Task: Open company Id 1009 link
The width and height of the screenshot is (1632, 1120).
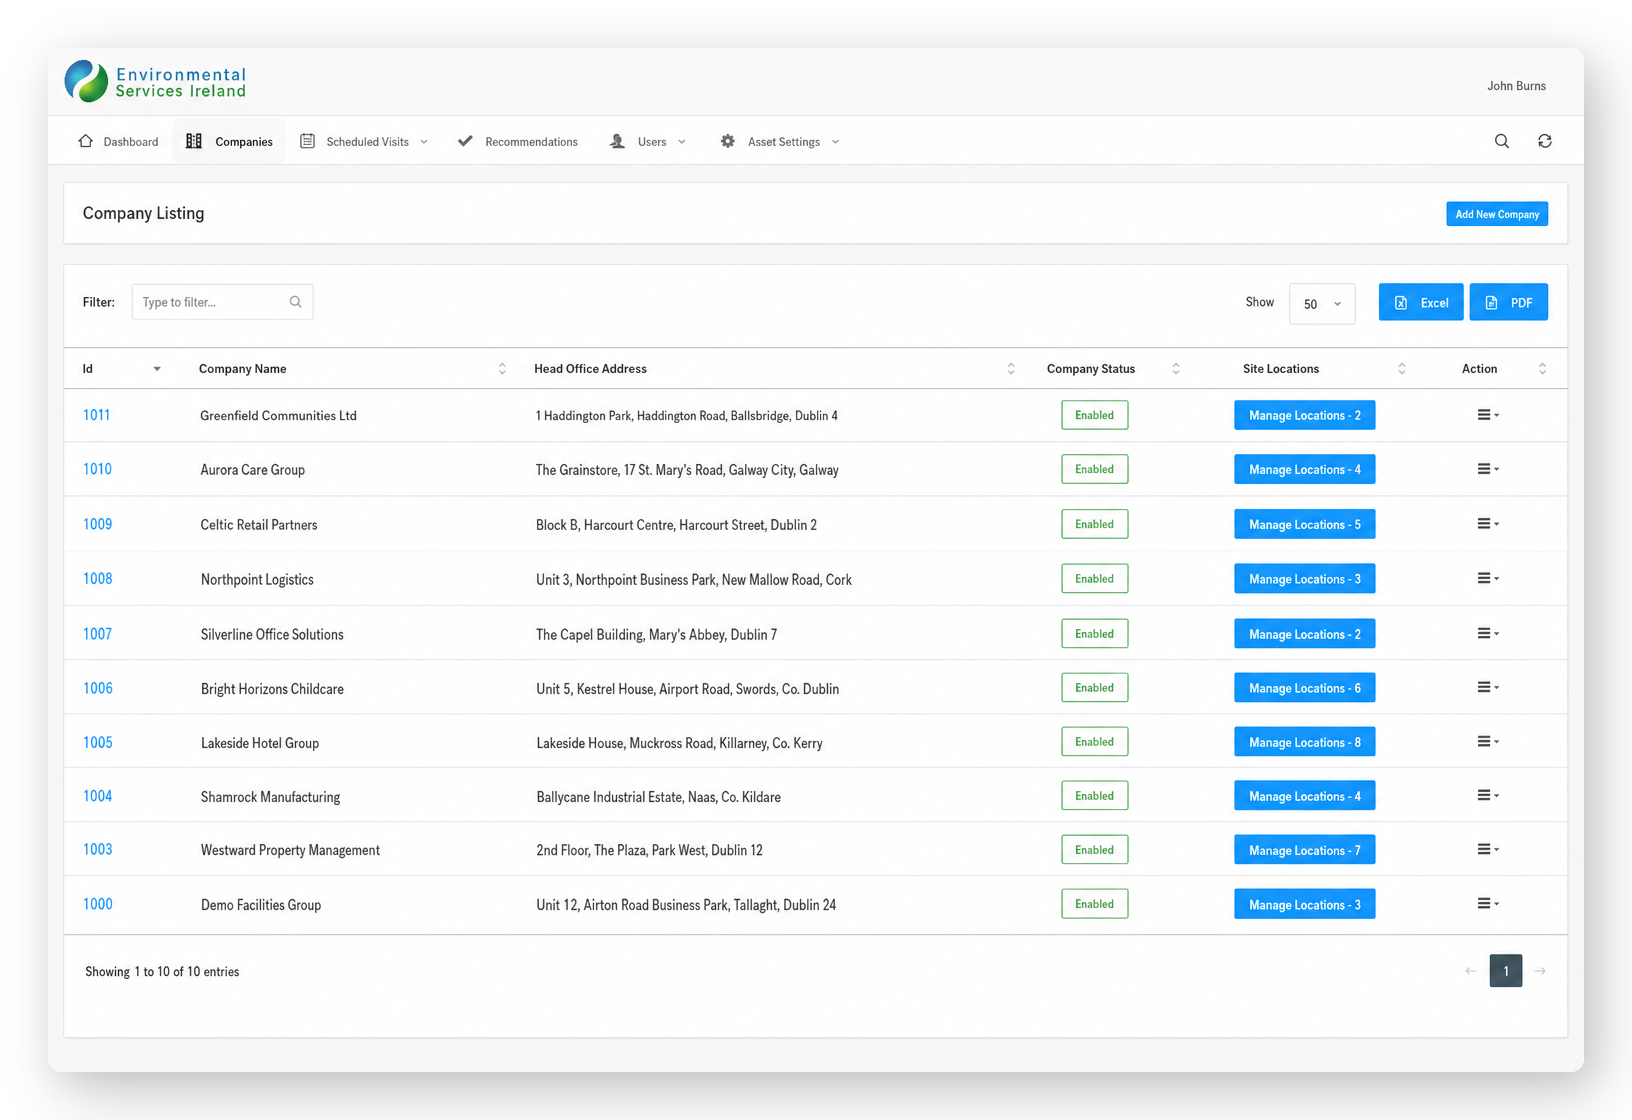Action: (97, 524)
